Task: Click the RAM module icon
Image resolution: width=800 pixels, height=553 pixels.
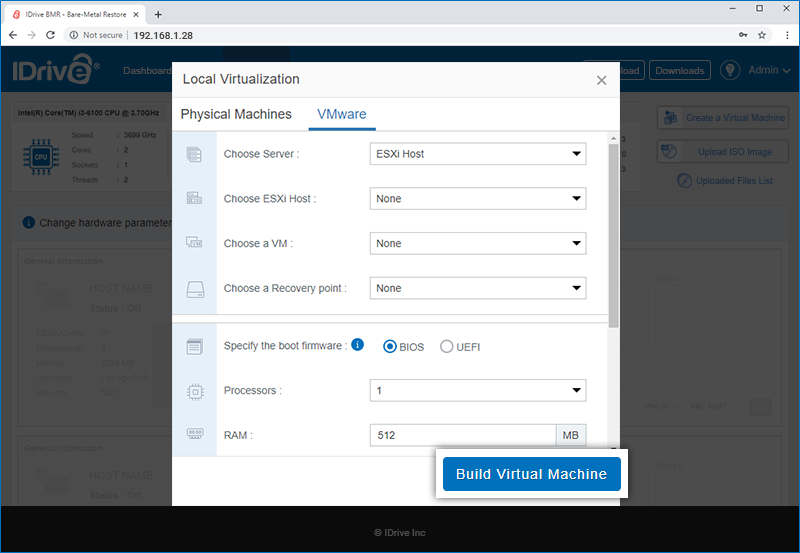Action: (x=195, y=434)
